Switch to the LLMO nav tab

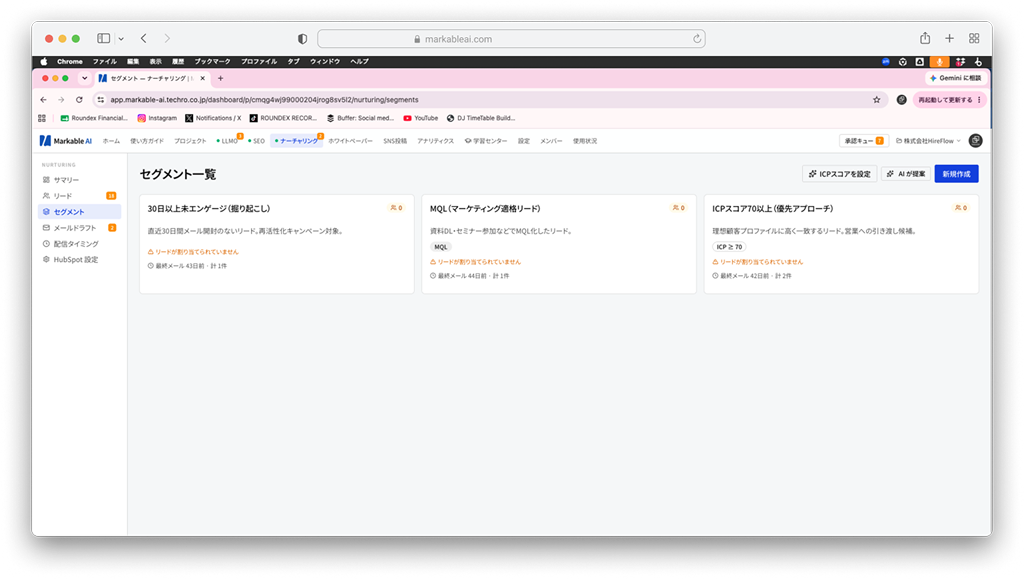[227, 141]
